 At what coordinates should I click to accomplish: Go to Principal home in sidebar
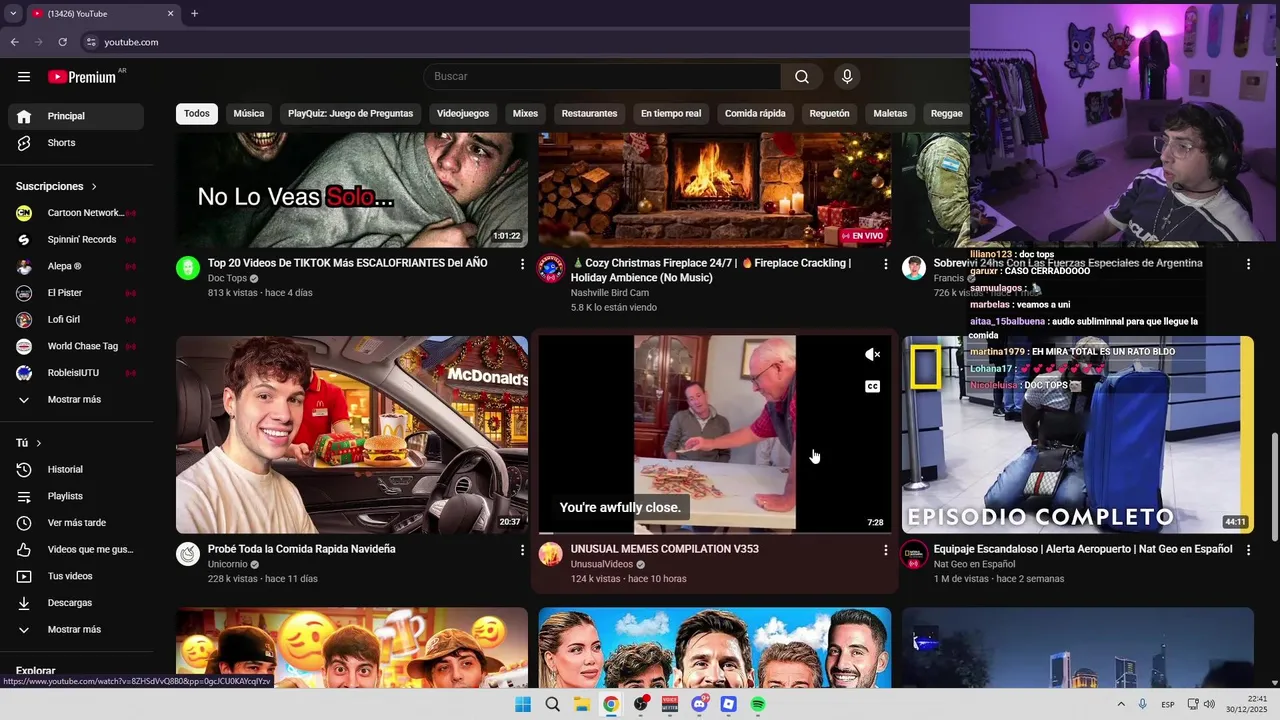pos(76,116)
